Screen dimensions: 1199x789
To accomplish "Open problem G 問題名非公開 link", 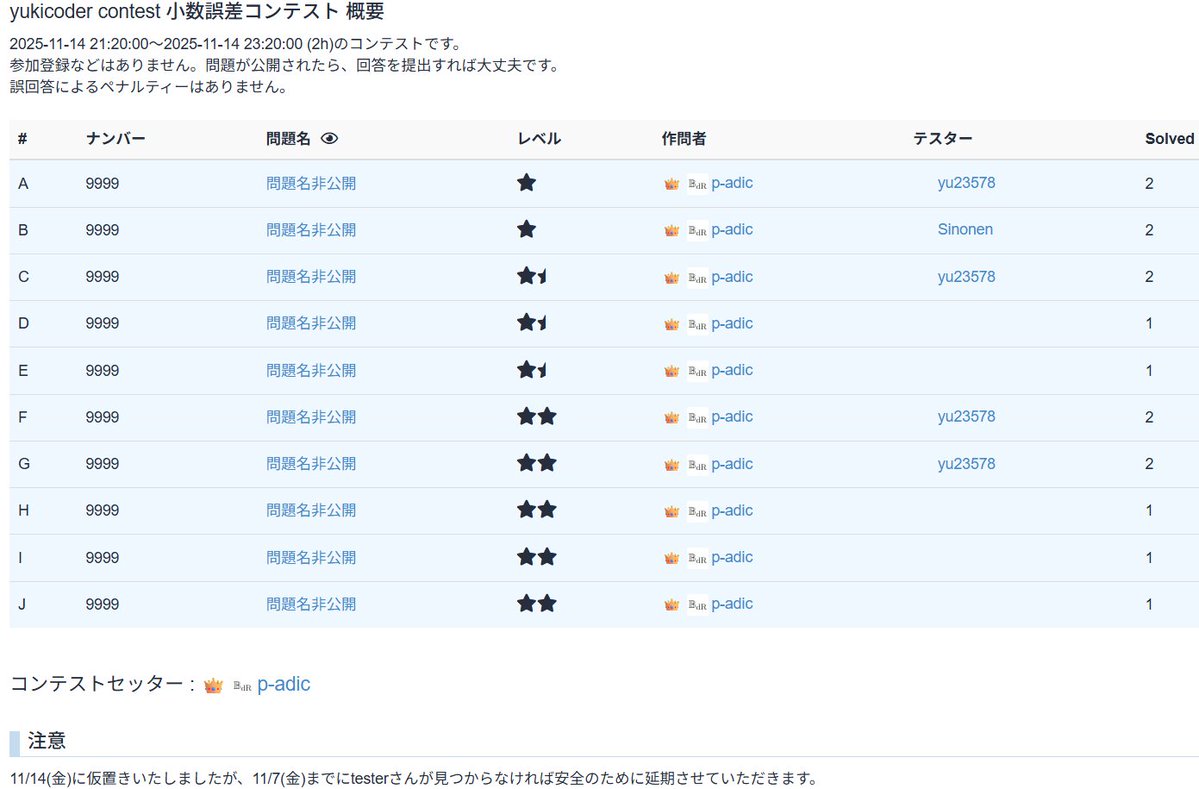I will point(310,464).
